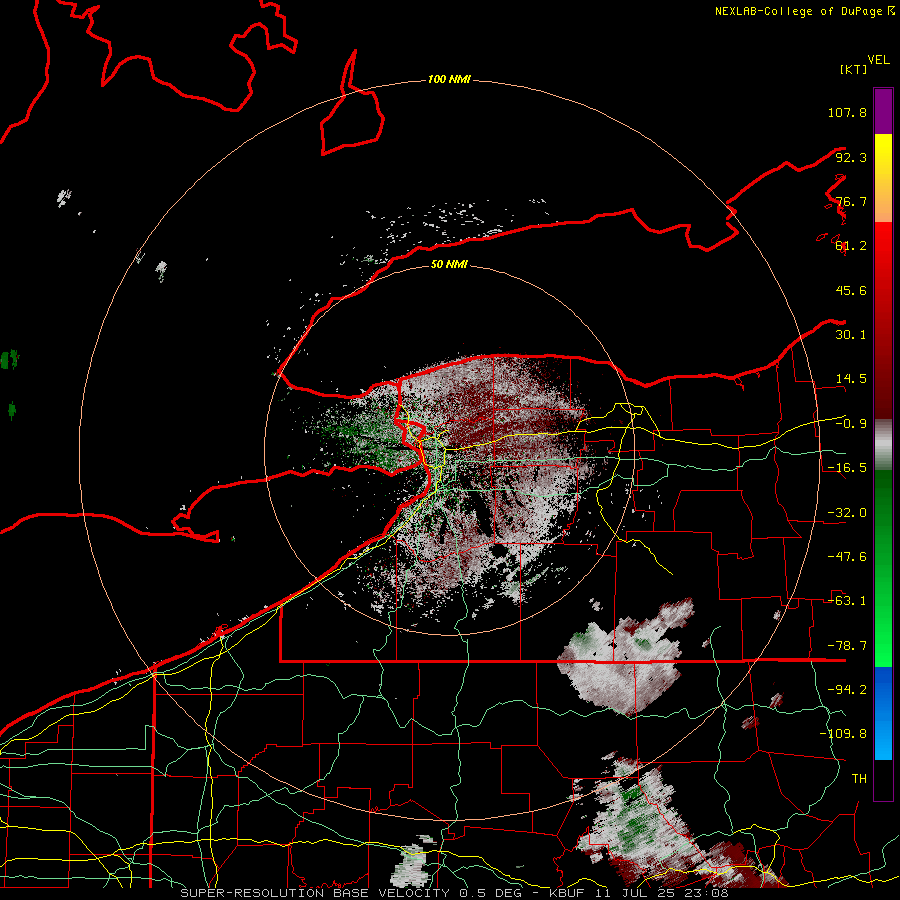The width and height of the screenshot is (900, 900).
Task: Click the [KT] units label
Action: pos(854,69)
